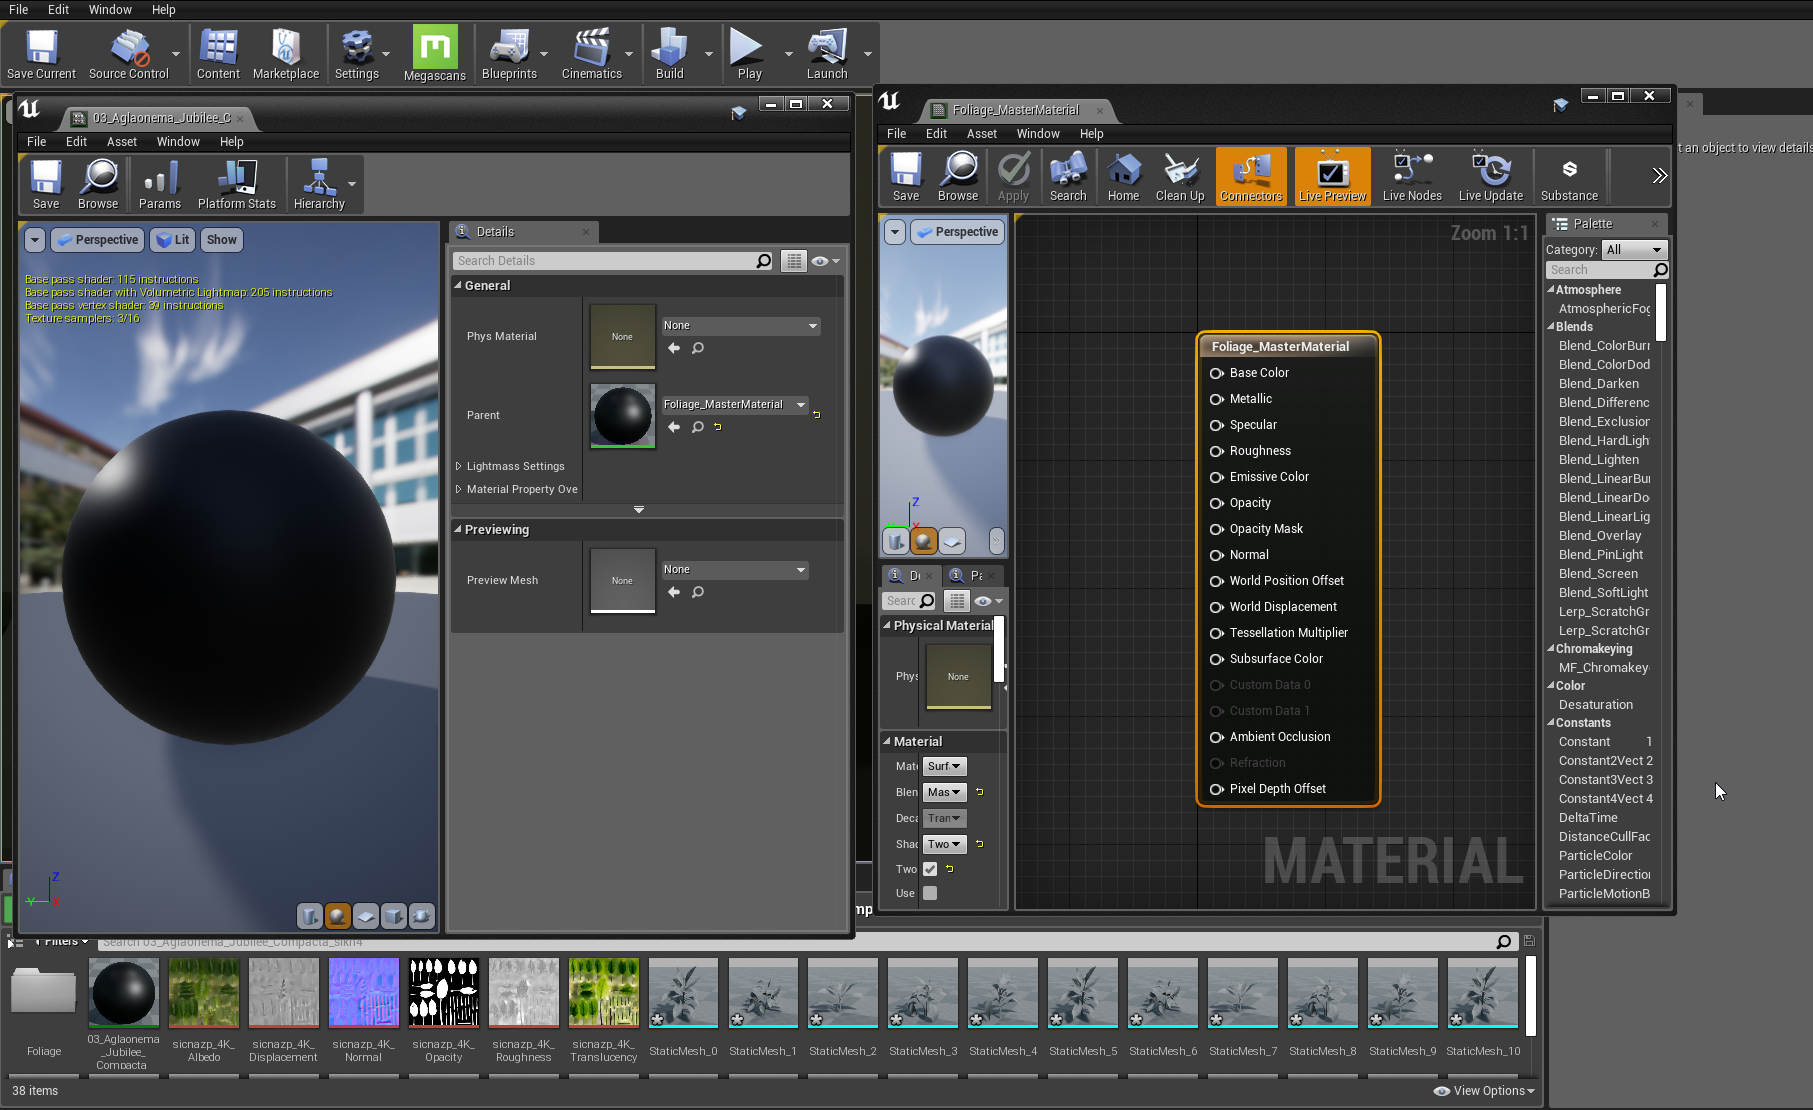Toggle property matrix grid view in Details

pyautogui.click(x=794, y=261)
